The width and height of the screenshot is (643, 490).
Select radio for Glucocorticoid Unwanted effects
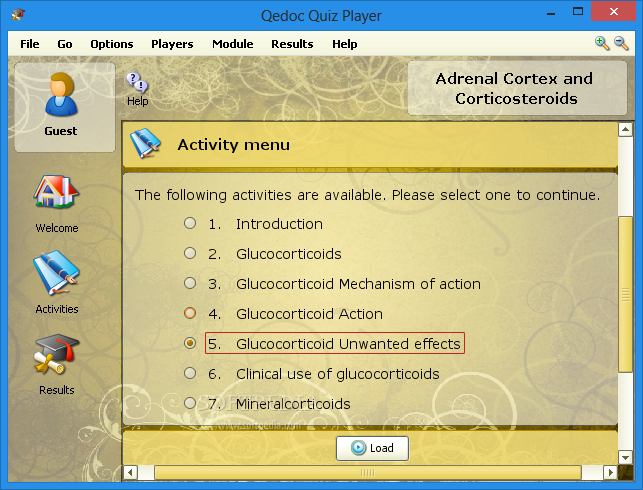click(x=190, y=343)
